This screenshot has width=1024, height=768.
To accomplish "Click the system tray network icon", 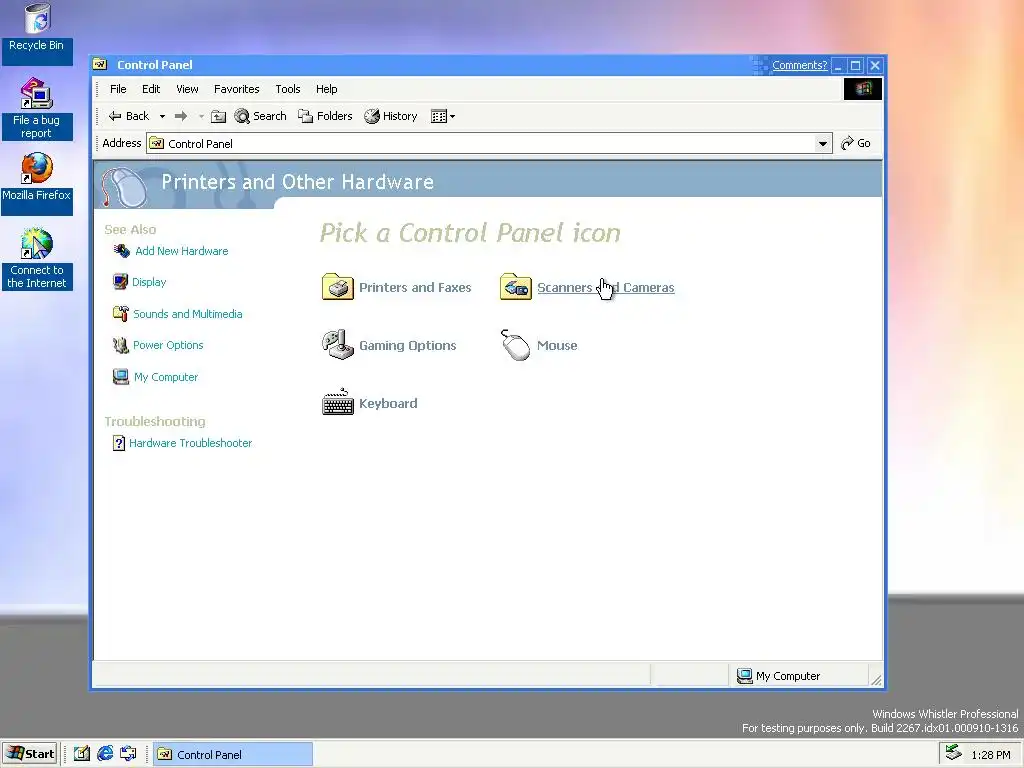I will tap(953, 753).
